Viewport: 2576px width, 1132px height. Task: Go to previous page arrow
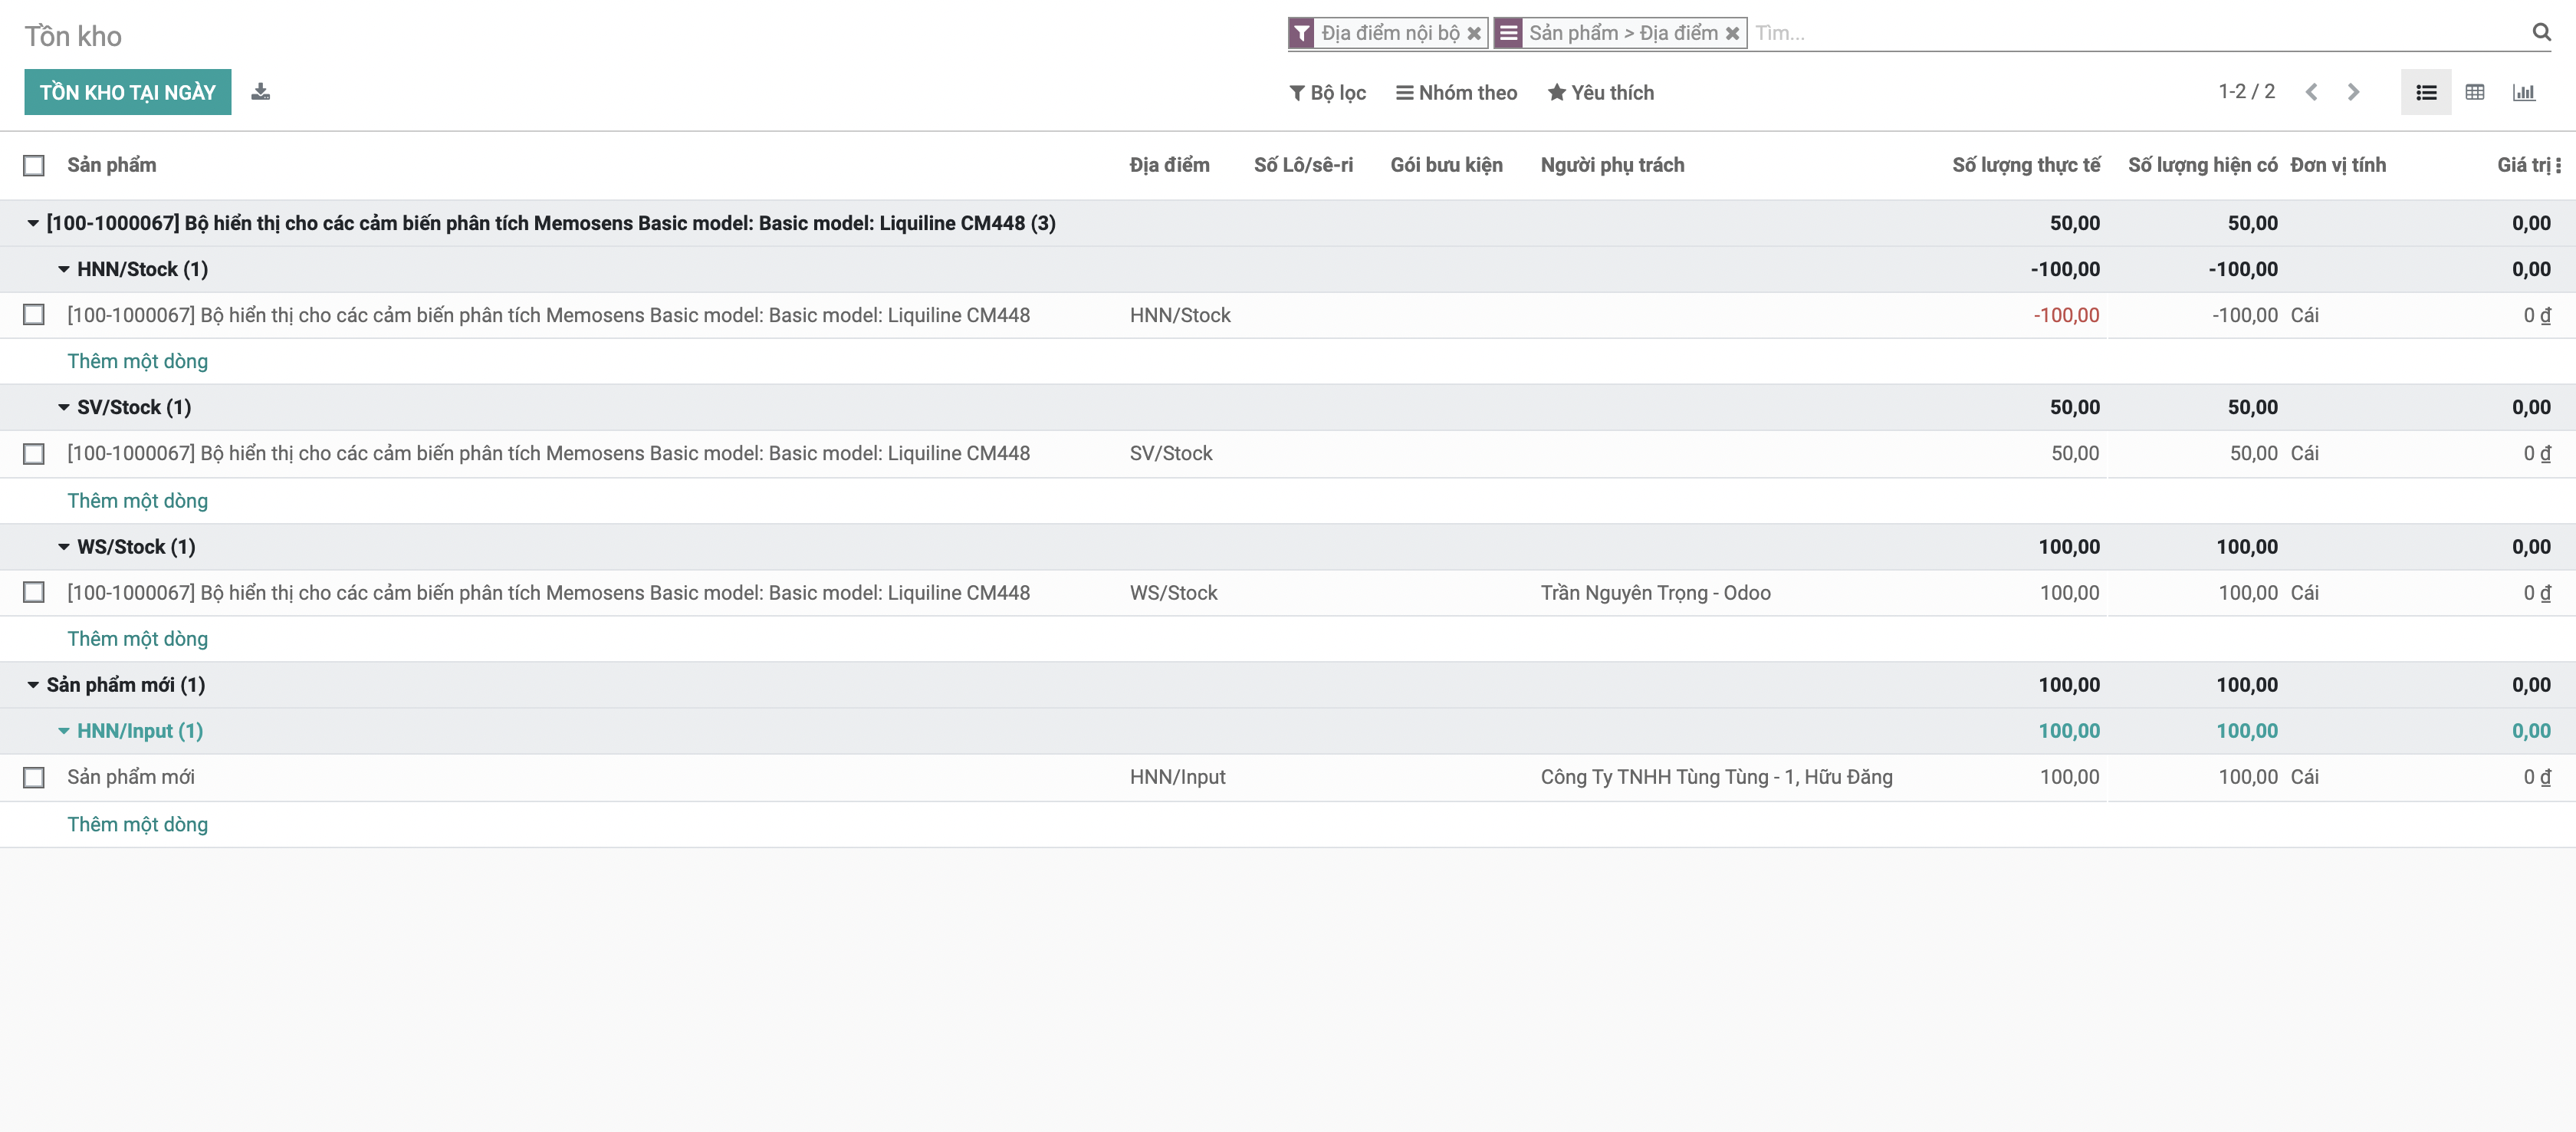[x=2311, y=92]
